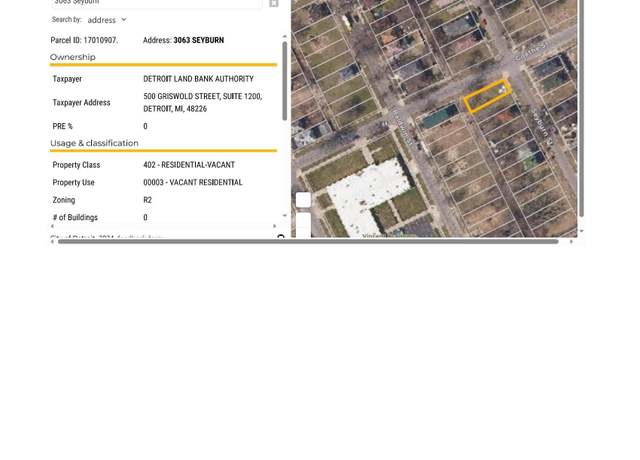
Task: Click the bold 3063 SEYBURN address value
Action: point(199,40)
